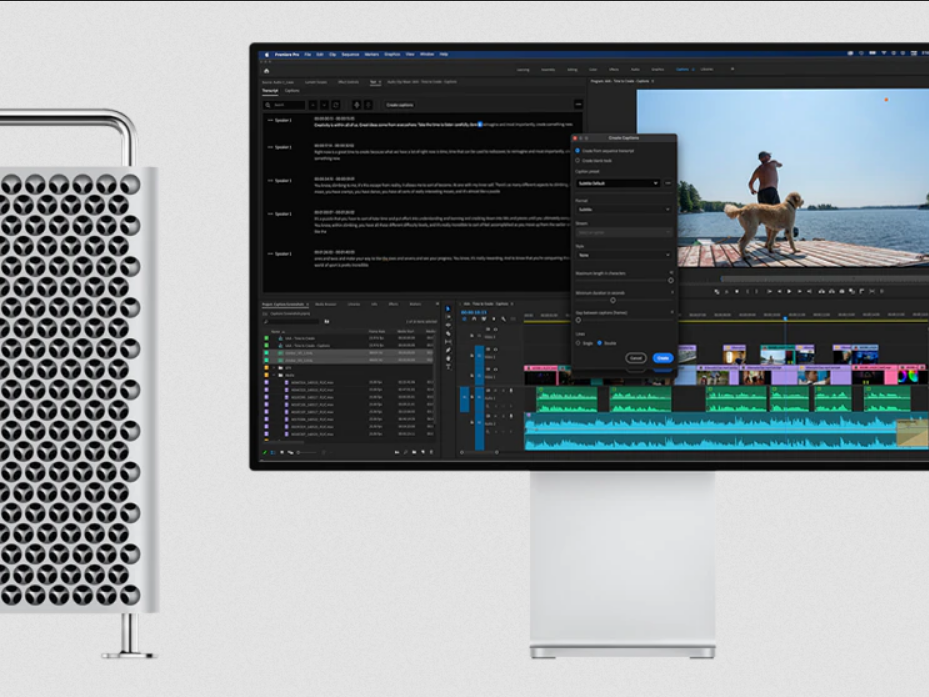The image size is (929, 697).
Task: Go to previous search result arrow
Action: (313, 105)
